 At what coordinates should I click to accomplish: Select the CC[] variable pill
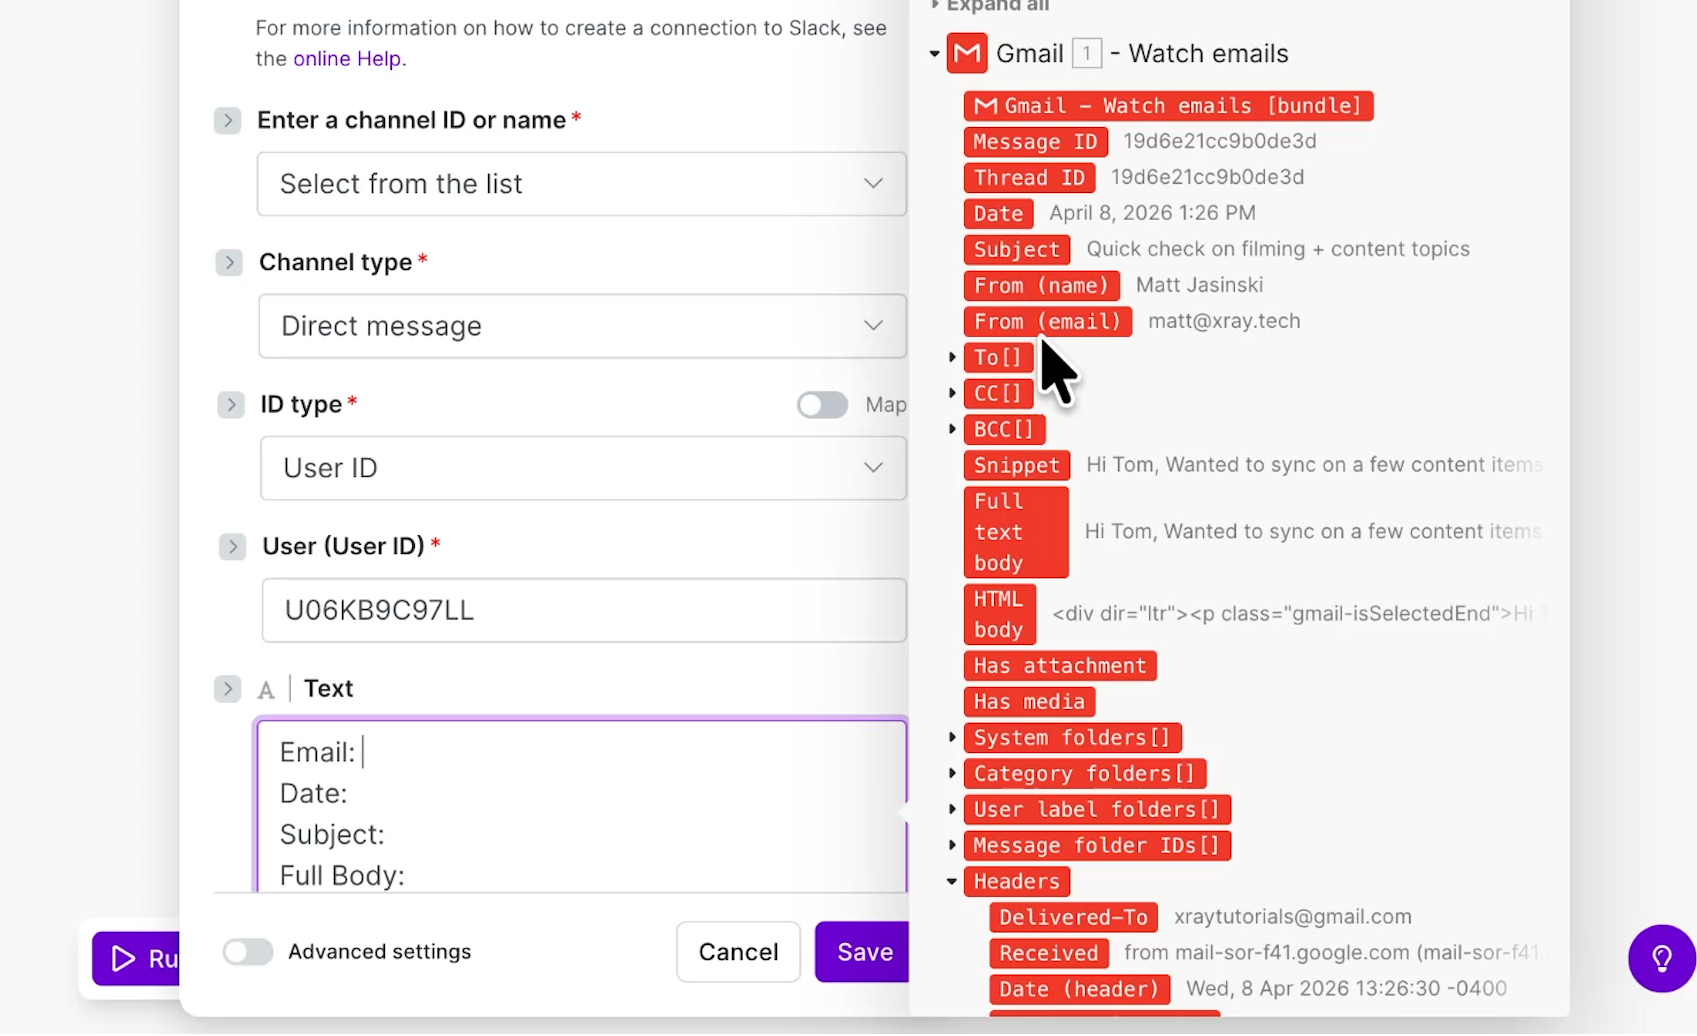(x=998, y=394)
